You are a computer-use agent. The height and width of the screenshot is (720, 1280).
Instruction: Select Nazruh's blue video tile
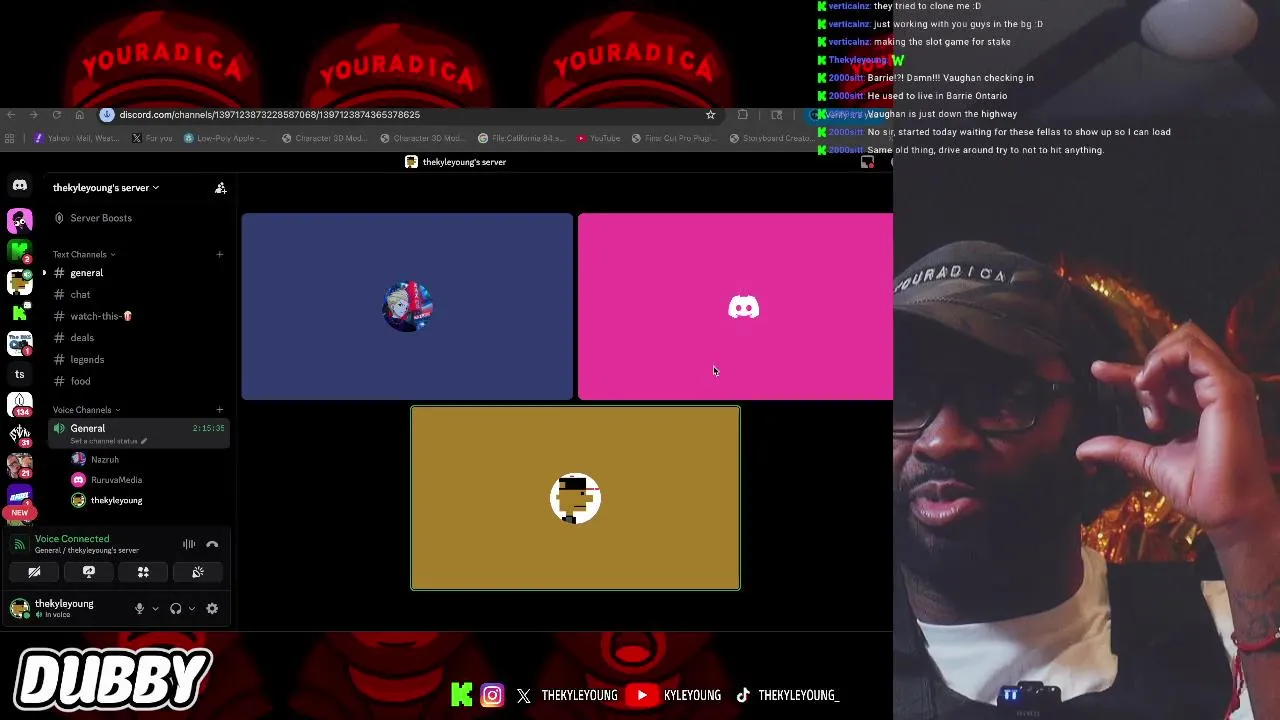407,306
